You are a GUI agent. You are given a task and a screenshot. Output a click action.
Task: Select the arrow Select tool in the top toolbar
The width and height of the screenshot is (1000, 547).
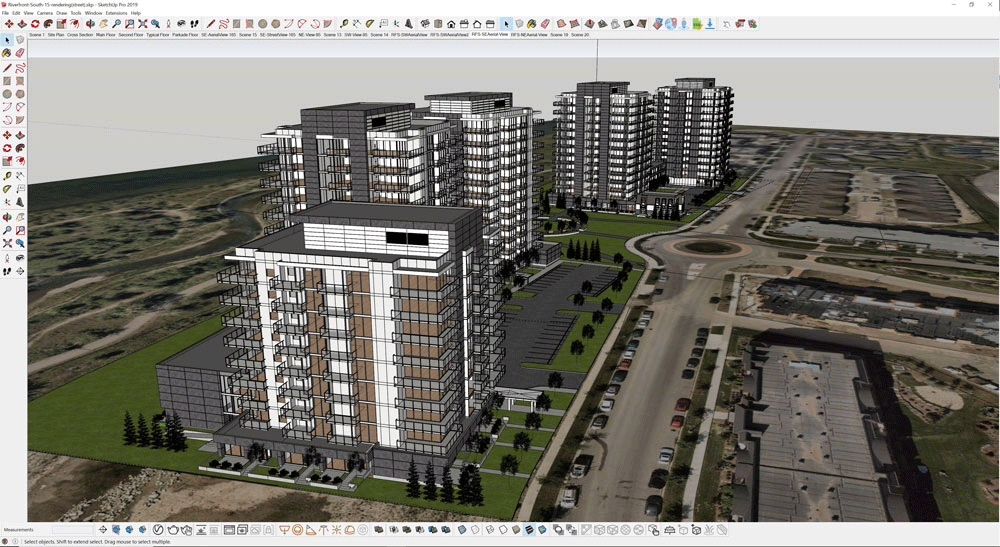point(506,24)
